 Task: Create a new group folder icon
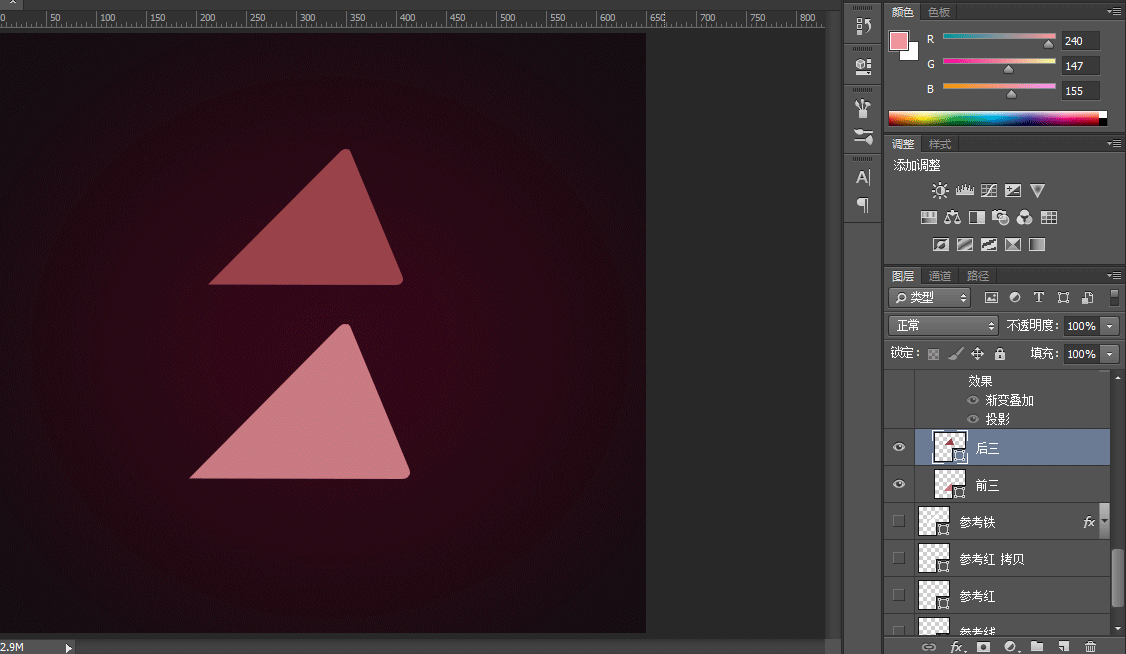pyautogui.click(x=1037, y=647)
